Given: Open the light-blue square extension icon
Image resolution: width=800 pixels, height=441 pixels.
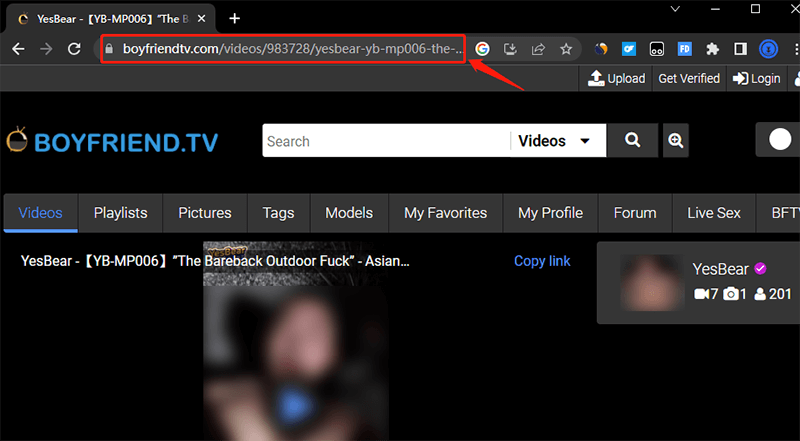Looking at the screenshot, I should pos(629,49).
